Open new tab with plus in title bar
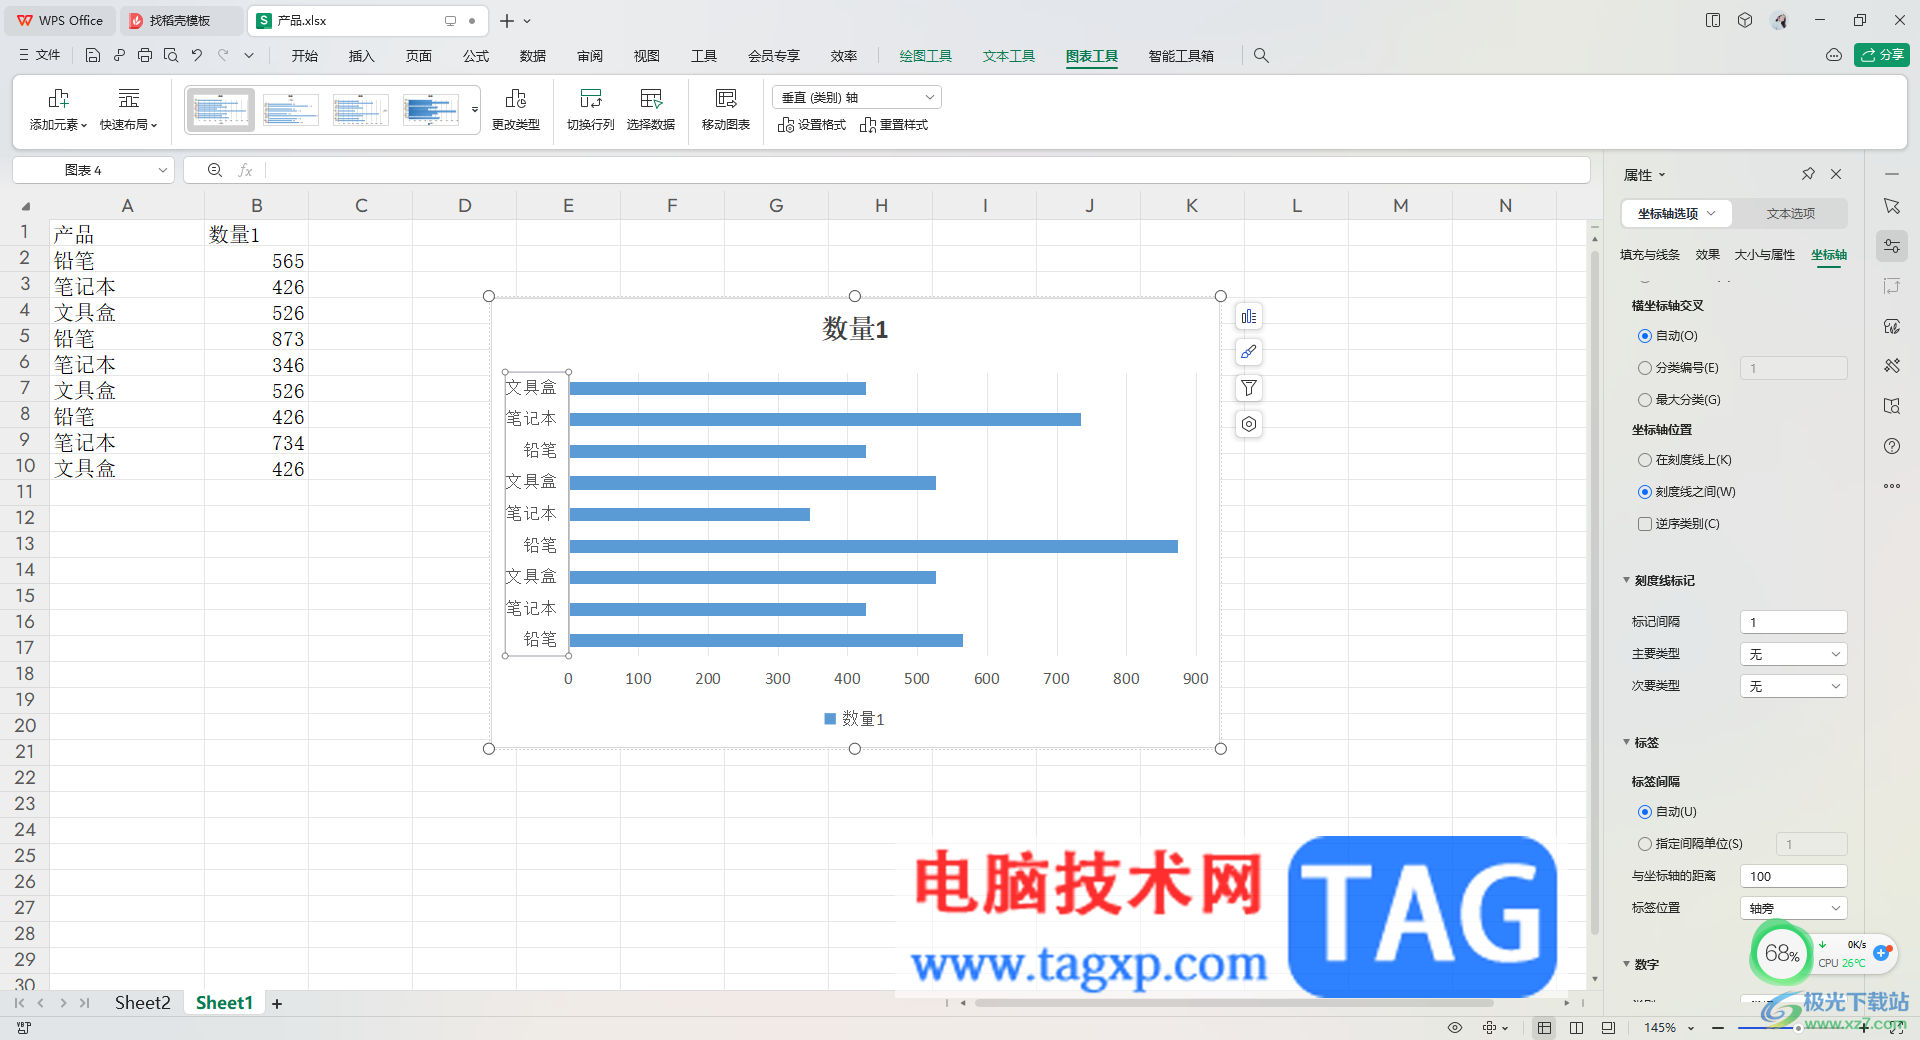The image size is (1920, 1040). tap(507, 20)
